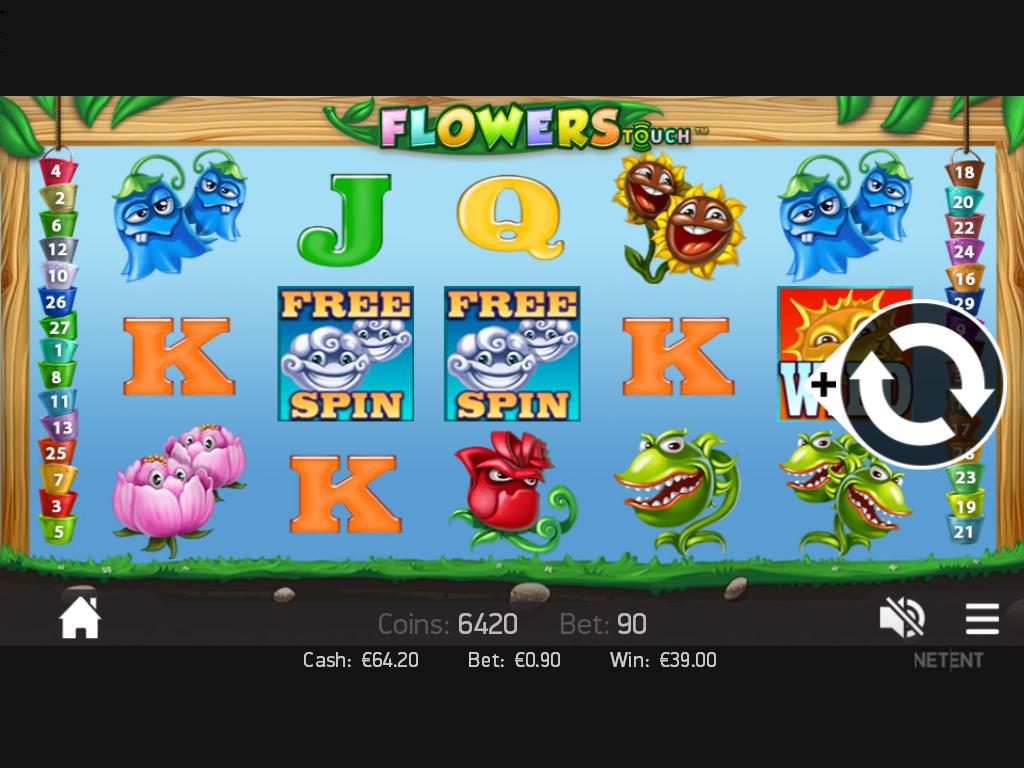This screenshot has height=768, width=1024.
Task: Click the Coins 6420 balance display
Action: point(448,624)
